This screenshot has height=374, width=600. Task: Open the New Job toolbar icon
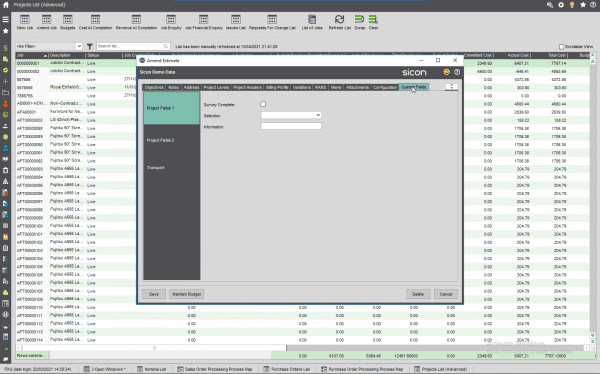coord(24,22)
